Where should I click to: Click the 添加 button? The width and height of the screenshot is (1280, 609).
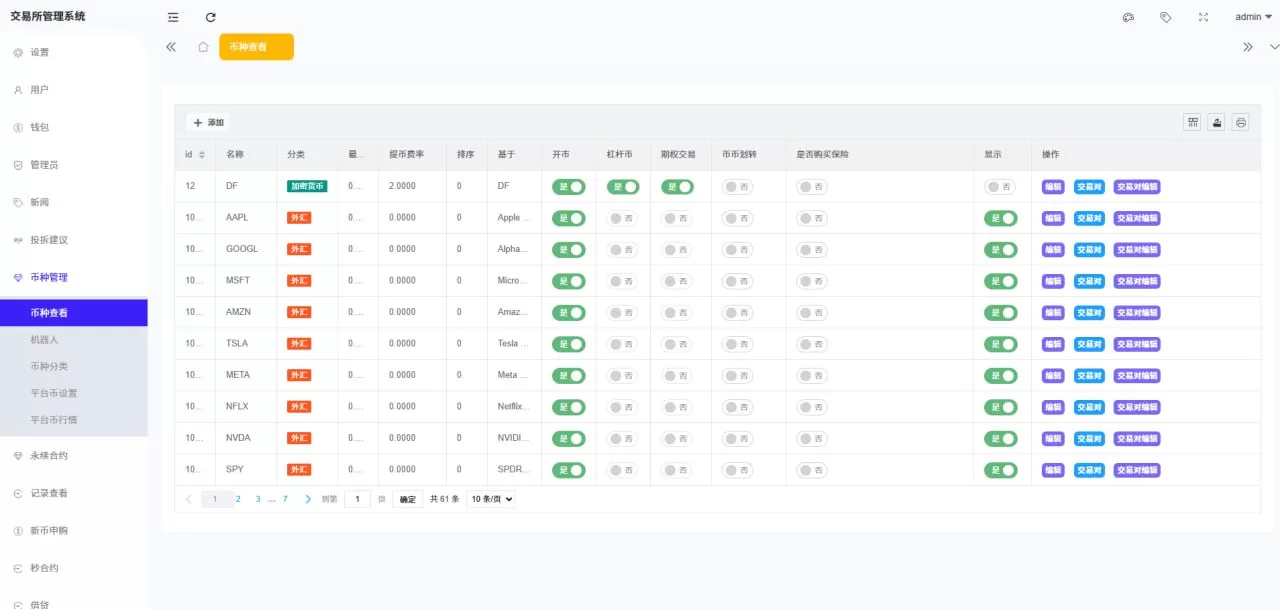tap(208, 122)
